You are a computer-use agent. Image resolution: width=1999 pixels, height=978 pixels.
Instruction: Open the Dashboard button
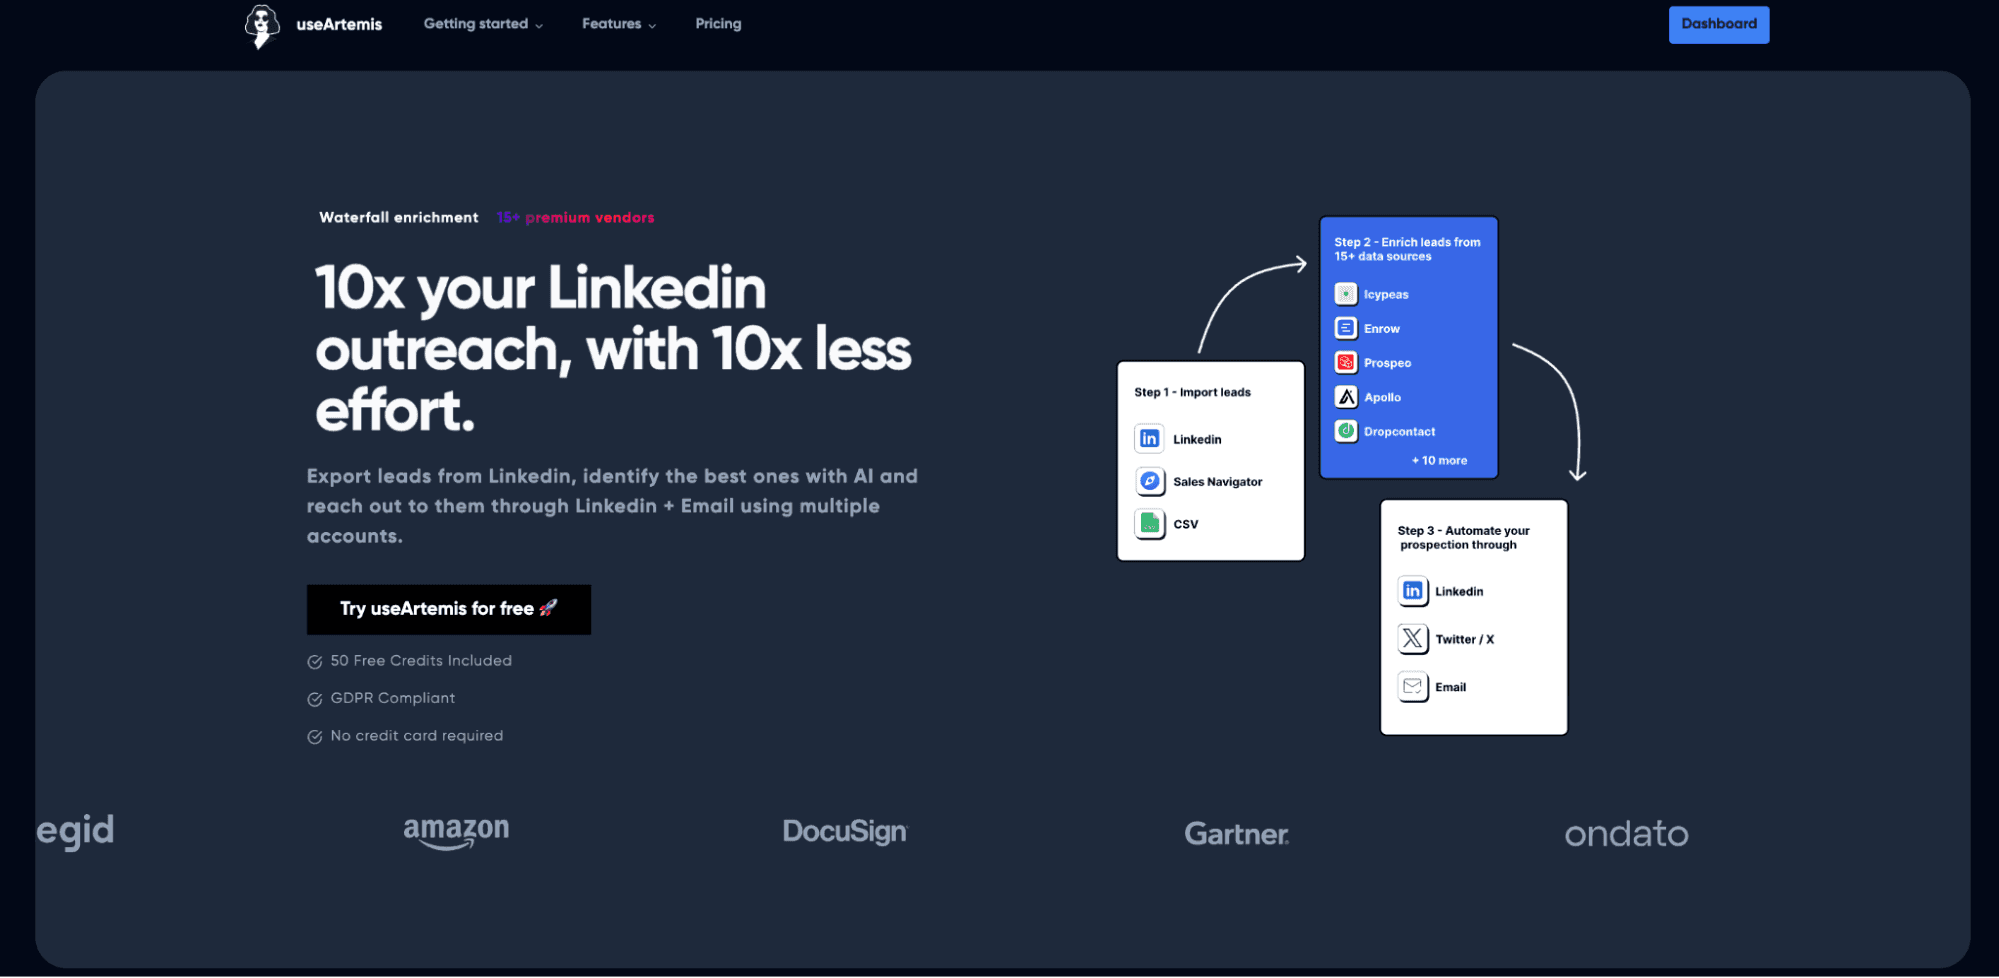pos(1718,25)
